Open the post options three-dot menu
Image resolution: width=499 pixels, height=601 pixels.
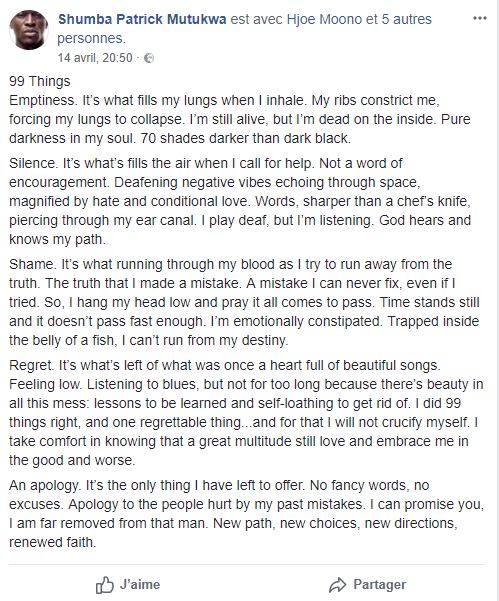click(479, 18)
